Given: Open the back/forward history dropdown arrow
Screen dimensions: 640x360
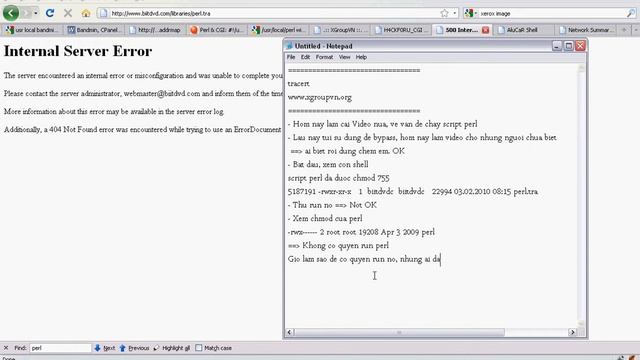Looking at the screenshot, I should click(36, 13).
